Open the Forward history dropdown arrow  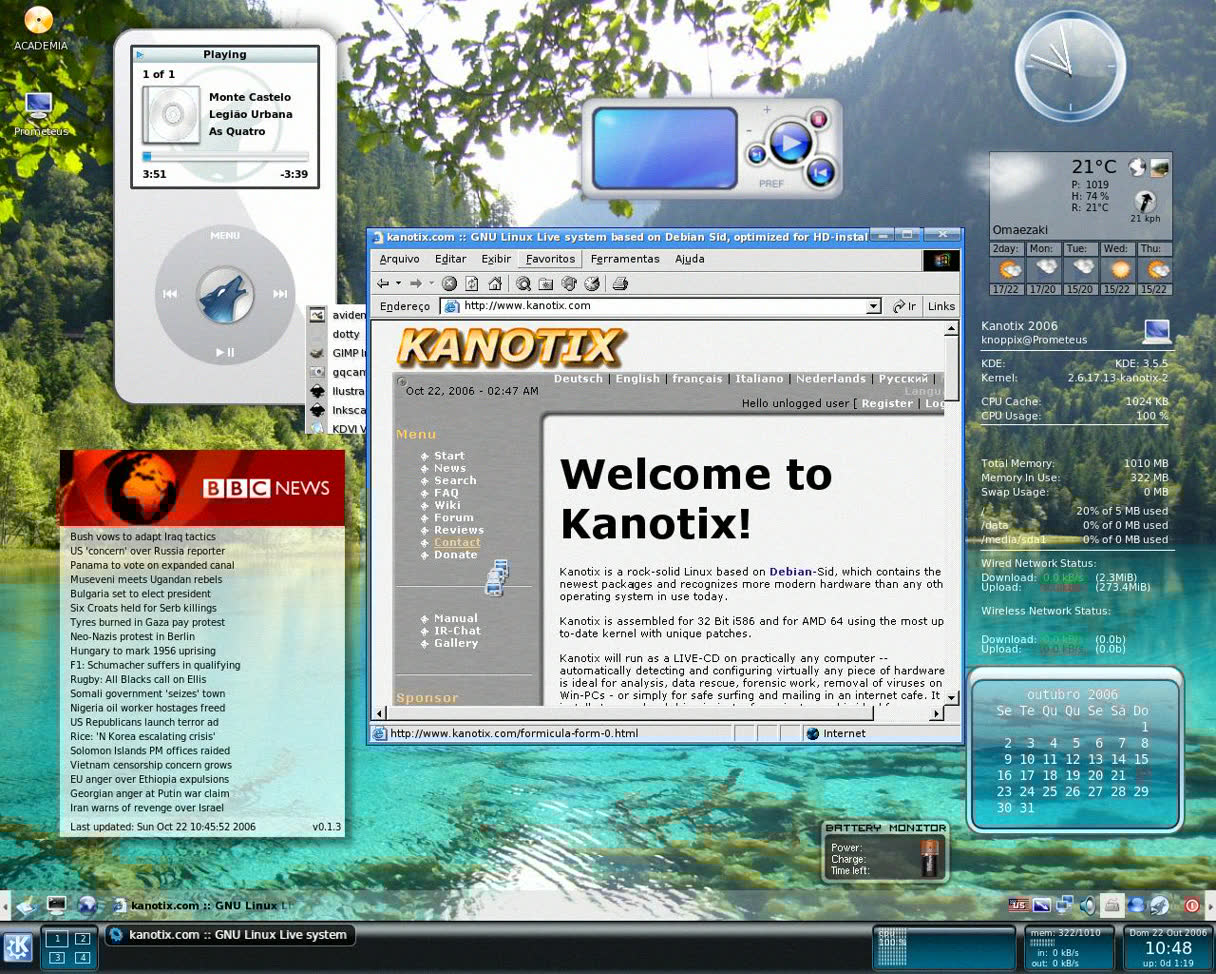tap(431, 284)
